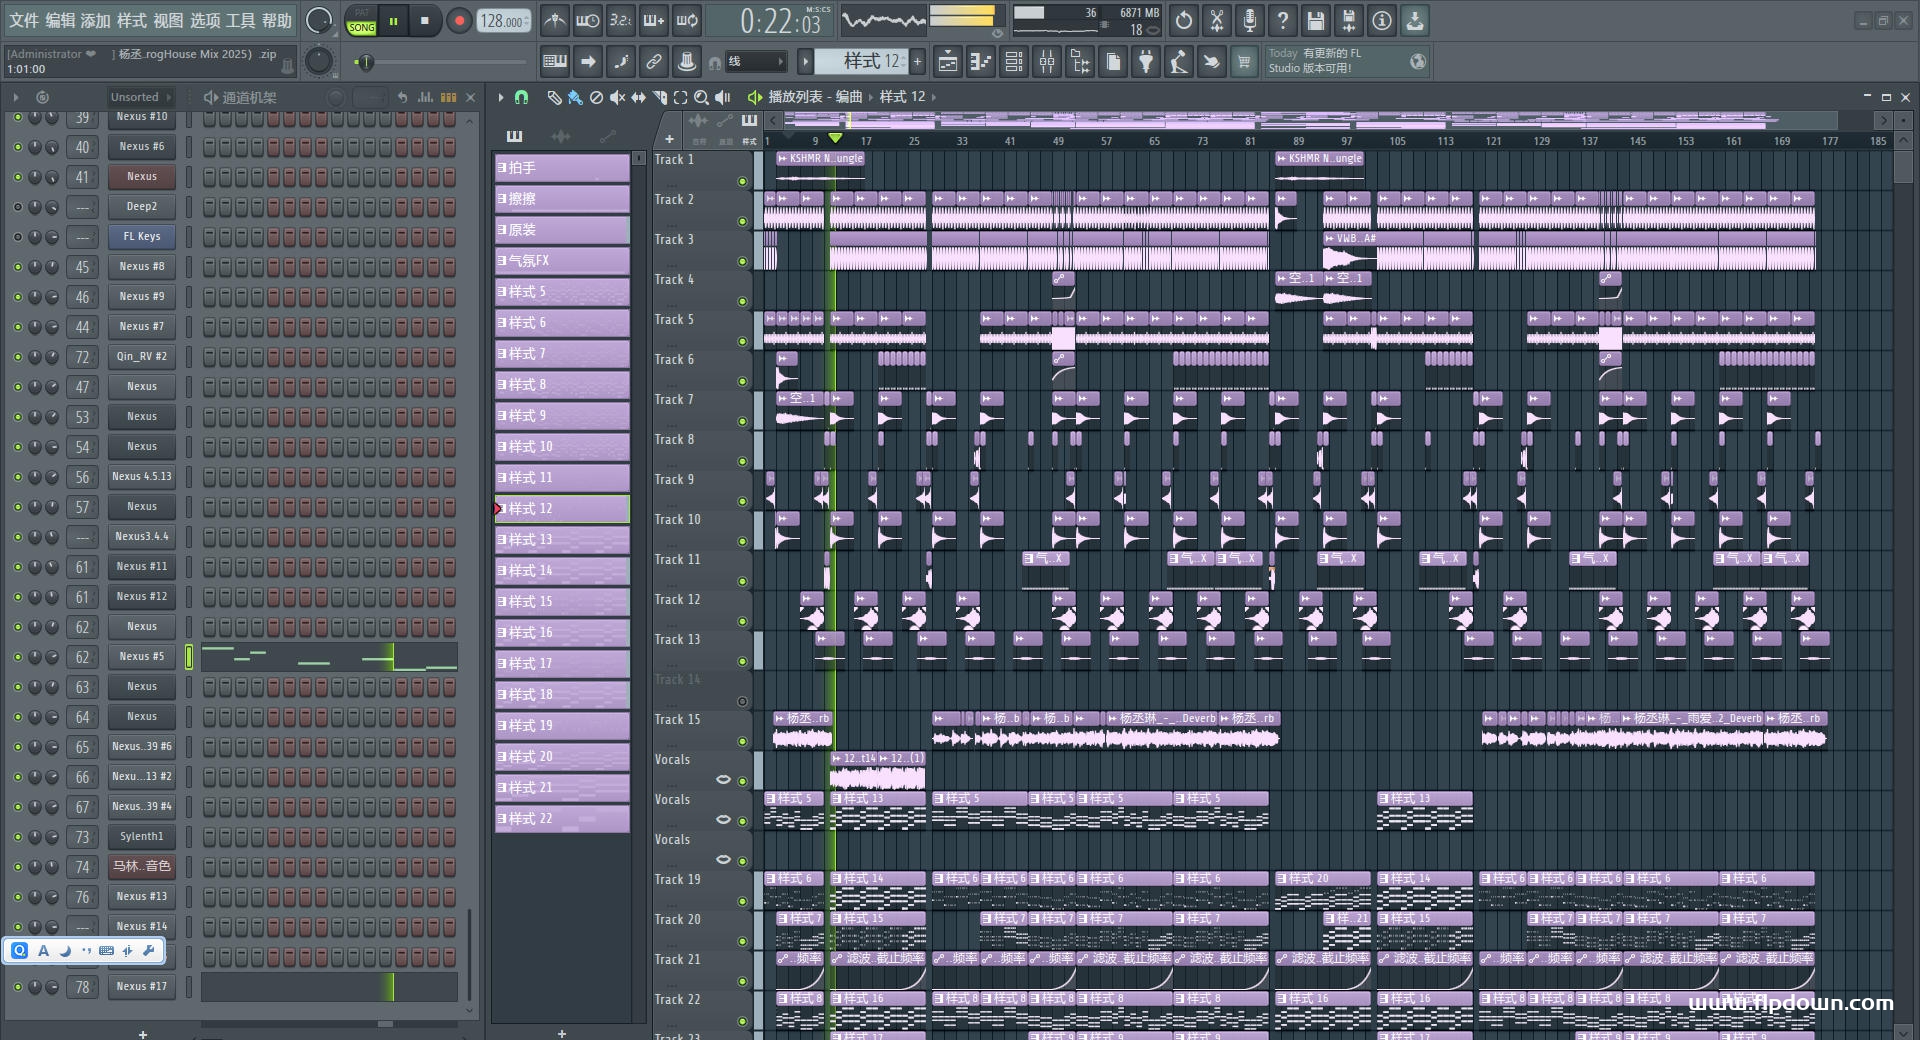Open the mixer view icon
The width and height of the screenshot is (1920, 1040).
pos(1047,62)
